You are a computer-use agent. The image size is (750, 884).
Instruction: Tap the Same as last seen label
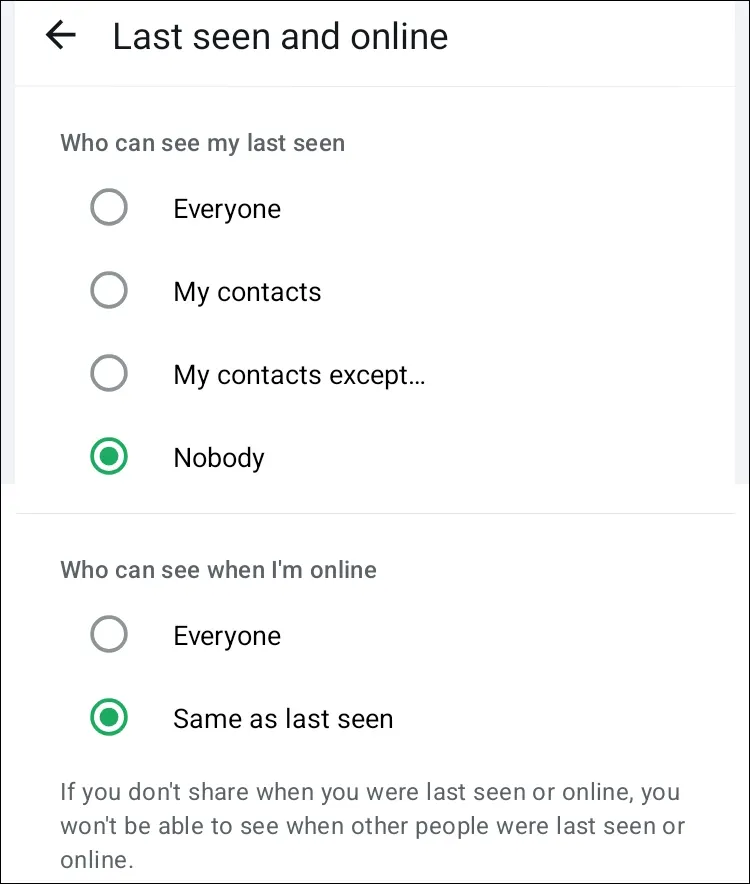tap(283, 719)
